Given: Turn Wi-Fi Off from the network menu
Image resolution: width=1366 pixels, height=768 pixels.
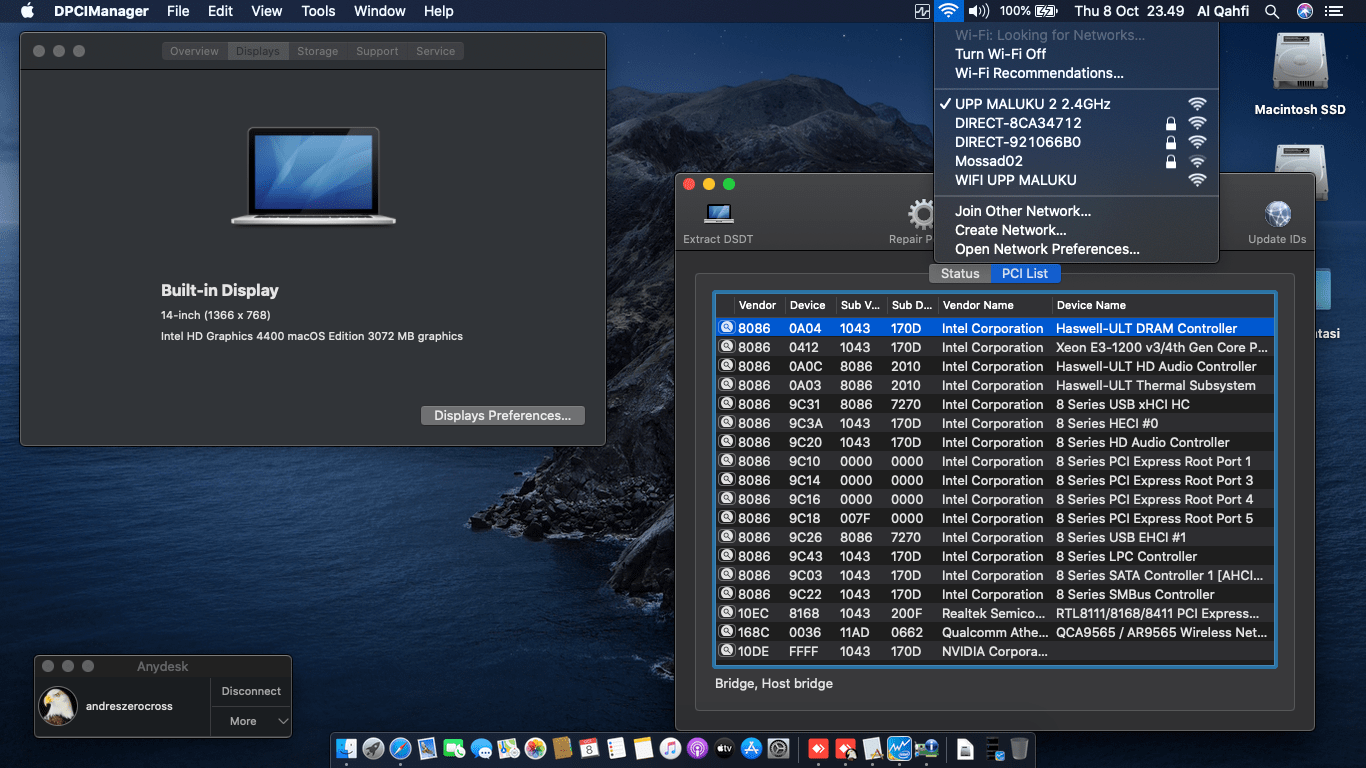Looking at the screenshot, I should coord(1003,55).
